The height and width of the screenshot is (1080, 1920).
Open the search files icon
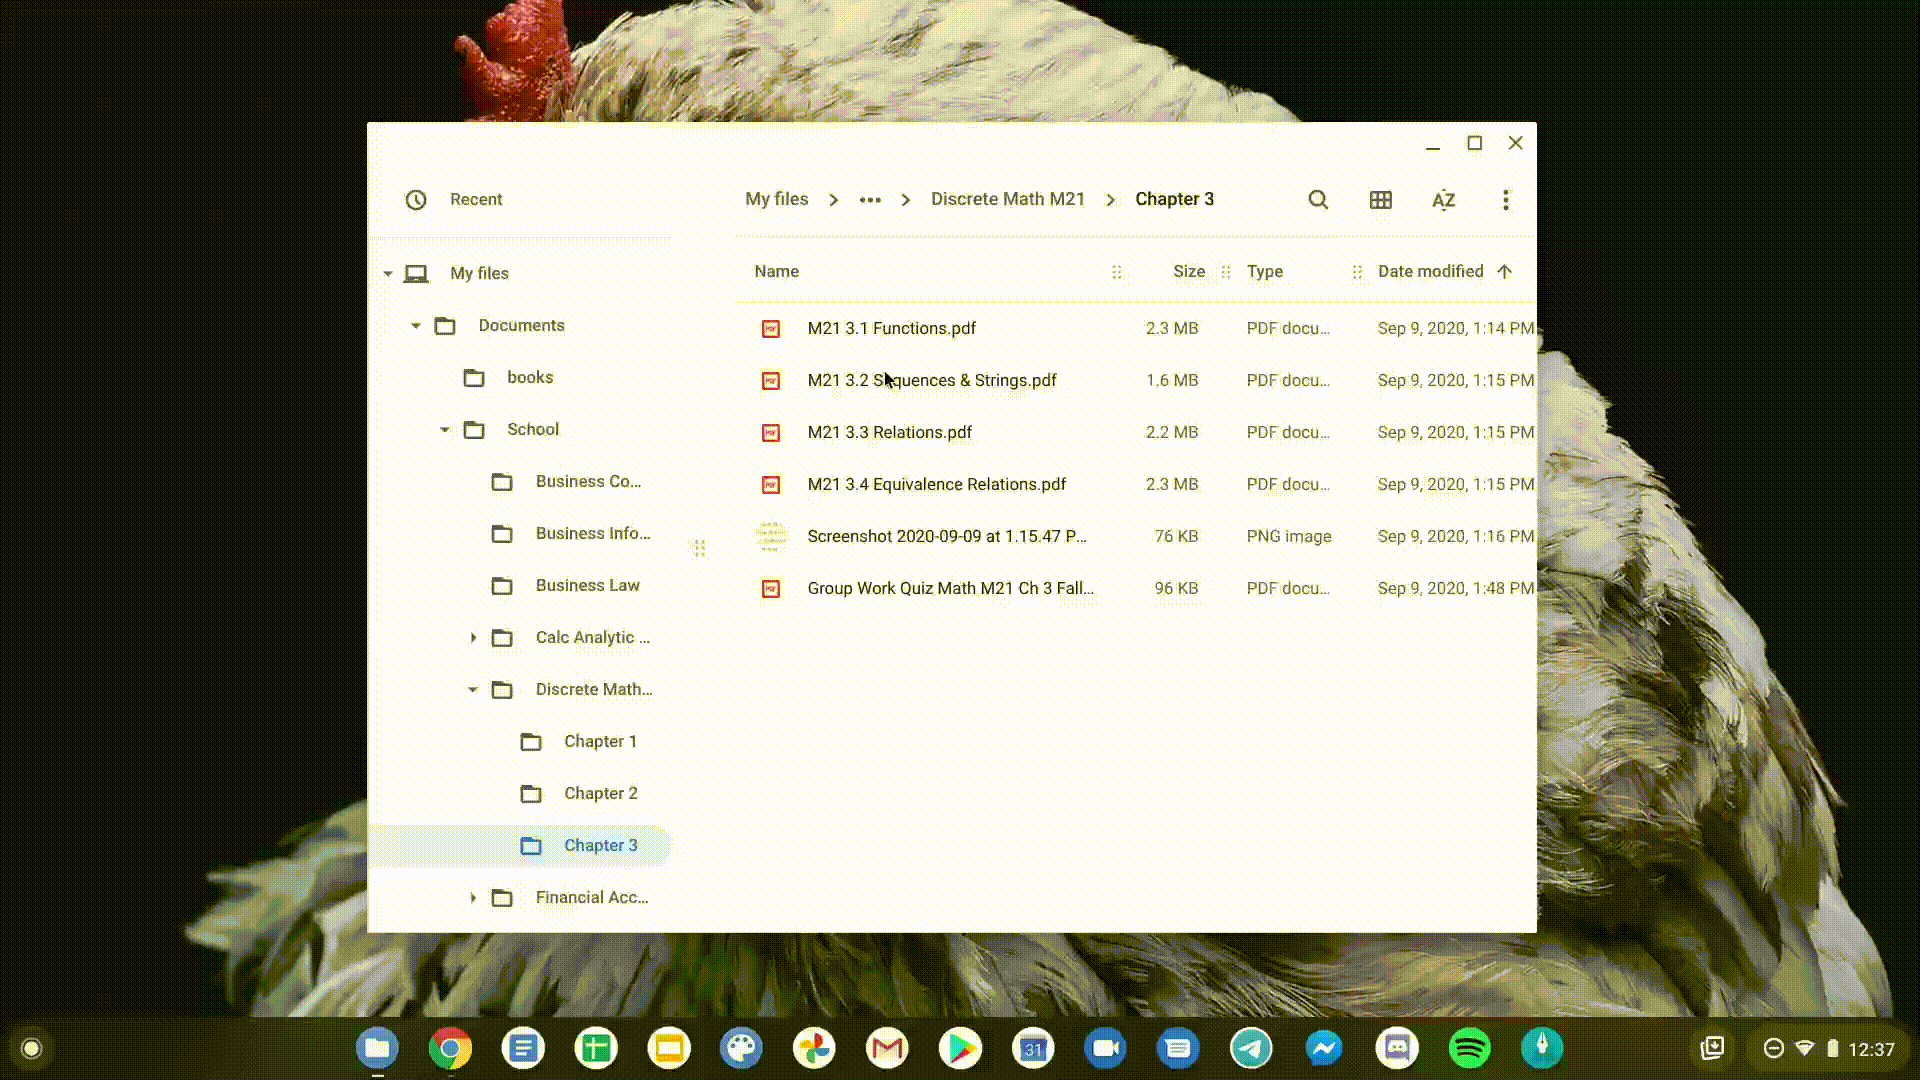point(1318,200)
